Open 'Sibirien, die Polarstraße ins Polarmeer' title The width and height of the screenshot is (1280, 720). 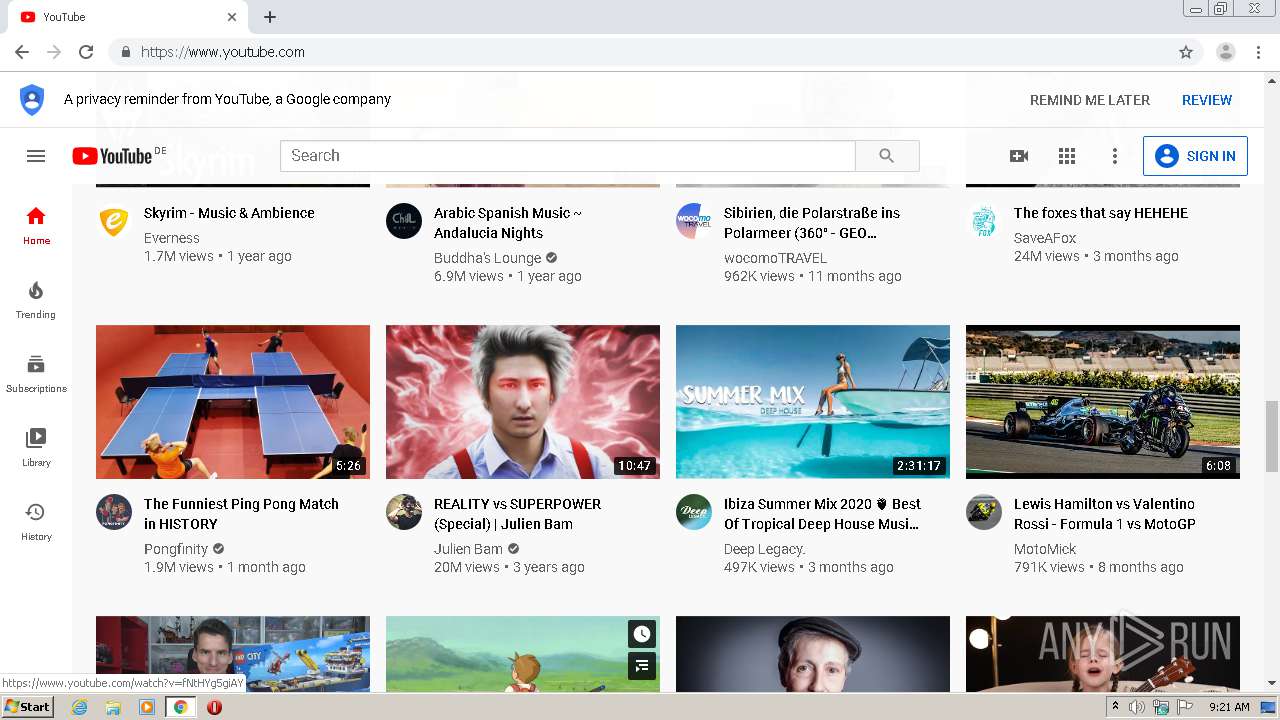pyautogui.click(x=812, y=223)
